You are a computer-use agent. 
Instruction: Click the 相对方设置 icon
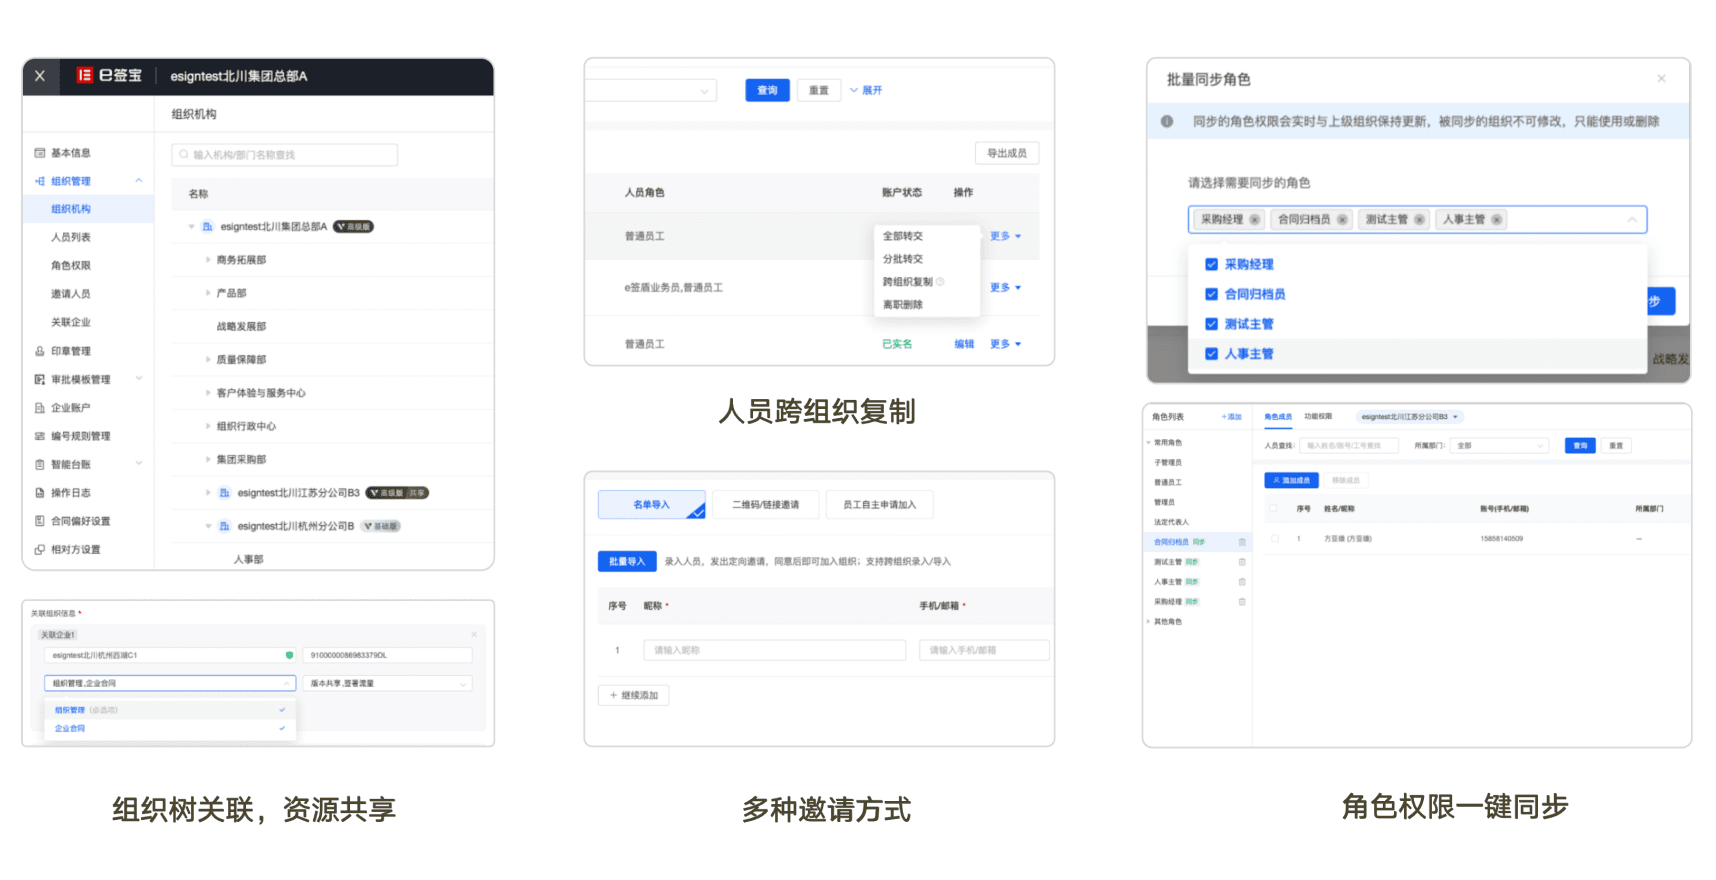click(x=40, y=549)
